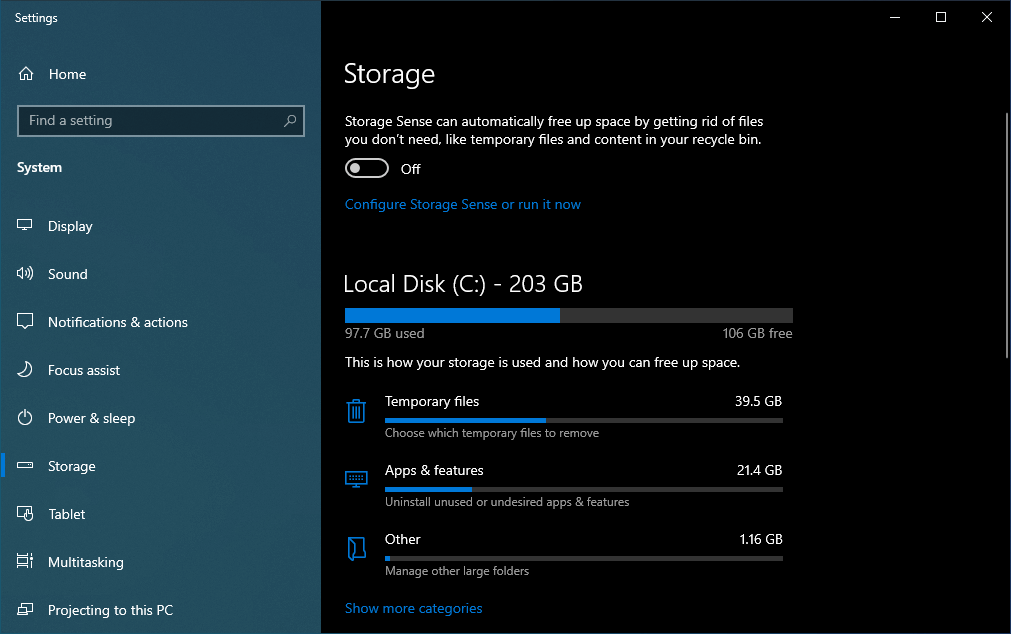The image size is (1011, 634).
Task: Go to Sound settings
Action: 161,274
